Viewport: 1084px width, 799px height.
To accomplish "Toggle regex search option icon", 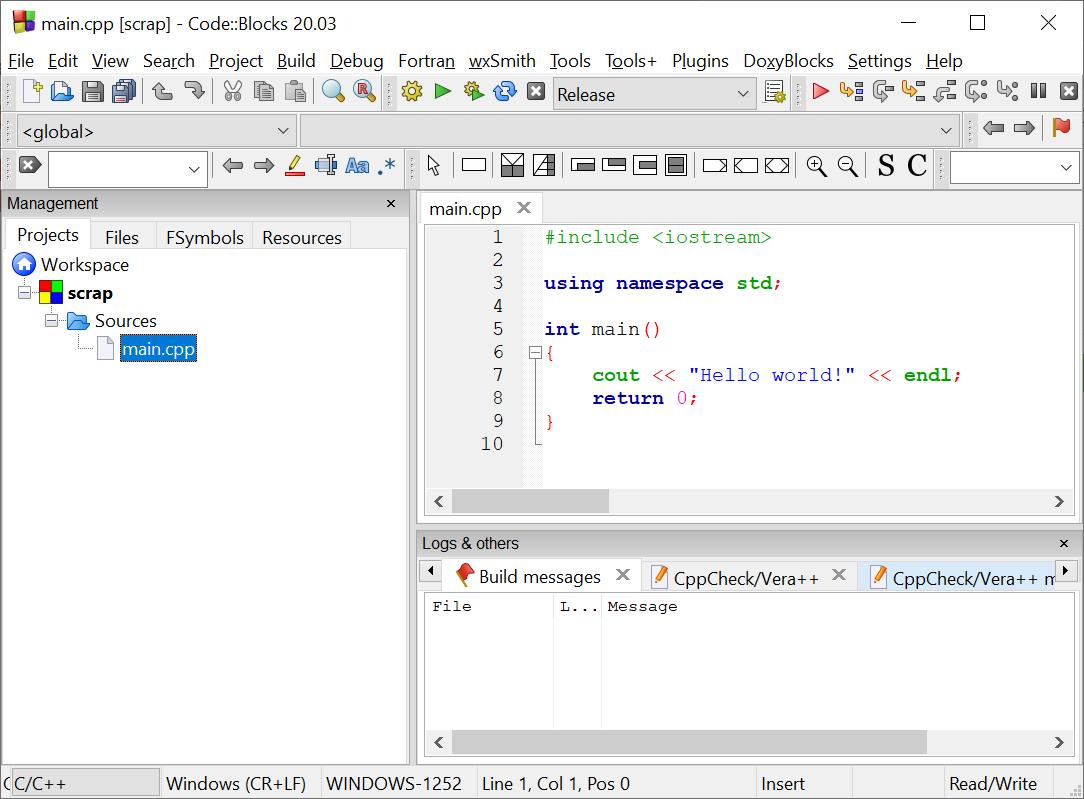I will click(387, 166).
